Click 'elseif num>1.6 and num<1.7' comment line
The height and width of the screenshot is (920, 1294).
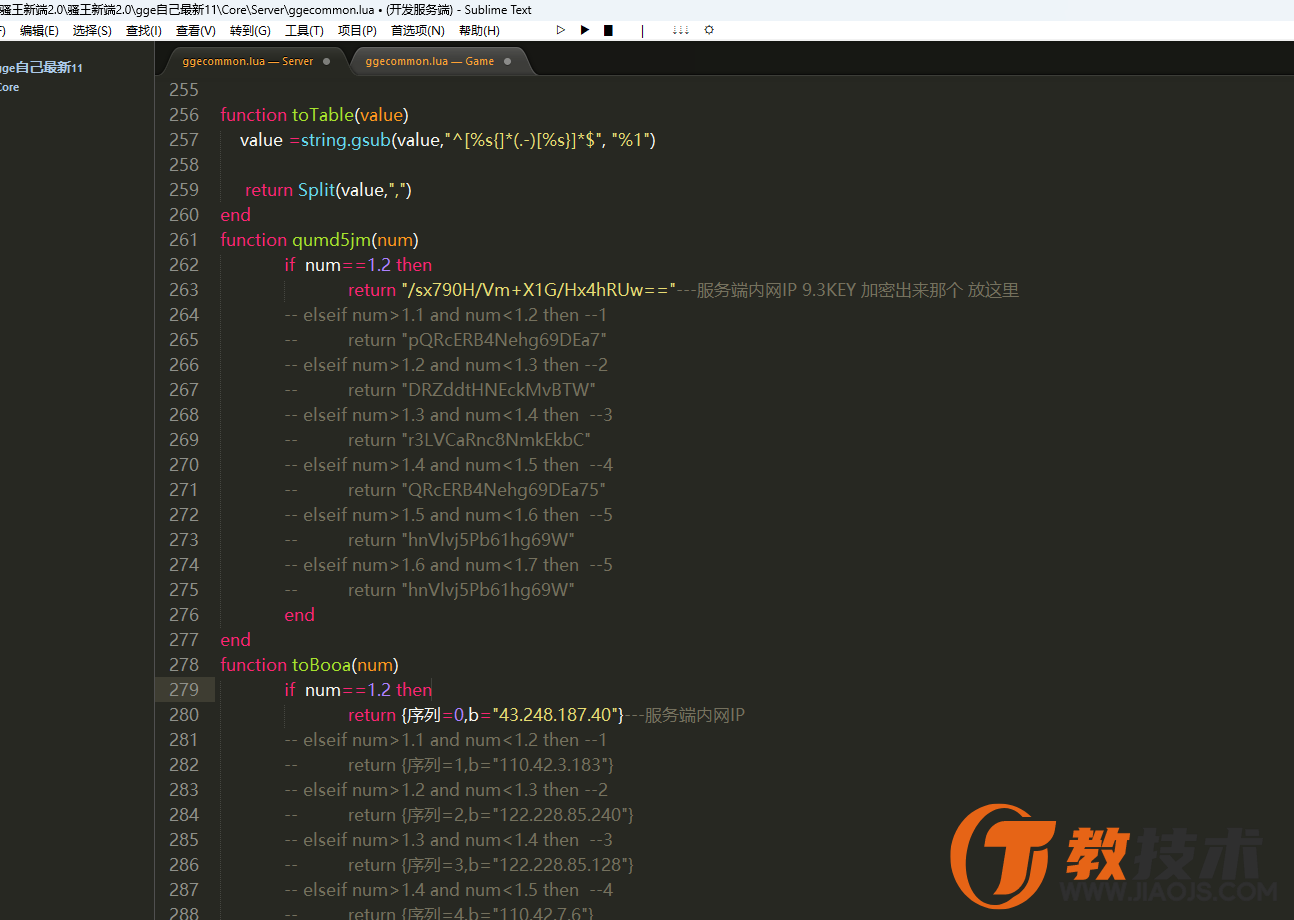[449, 565]
